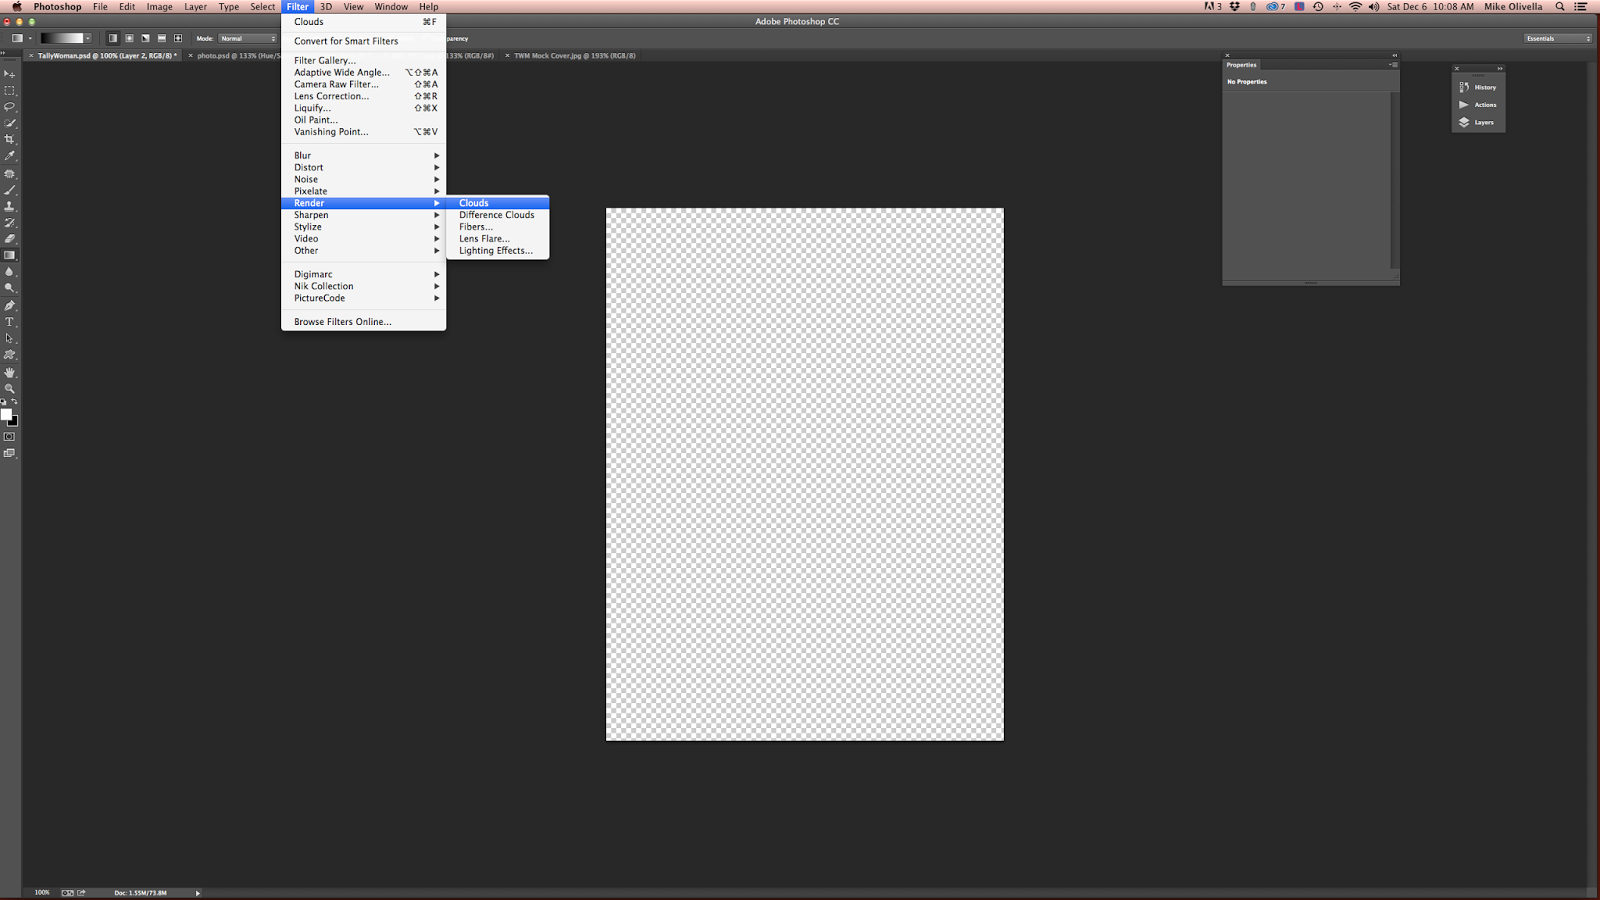Expand the Distort submenu
Image resolution: width=1600 pixels, height=900 pixels.
click(364, 168)
